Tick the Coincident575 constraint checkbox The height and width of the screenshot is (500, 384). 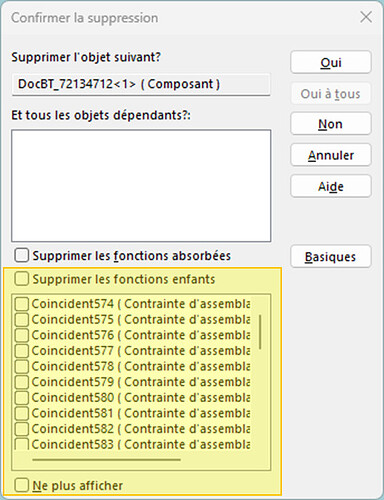tap(22, 319)
